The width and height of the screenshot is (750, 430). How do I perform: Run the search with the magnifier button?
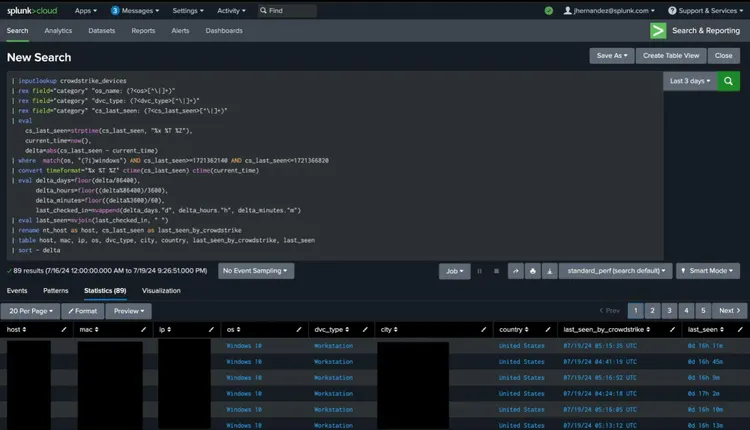click(x=727, y=81)
